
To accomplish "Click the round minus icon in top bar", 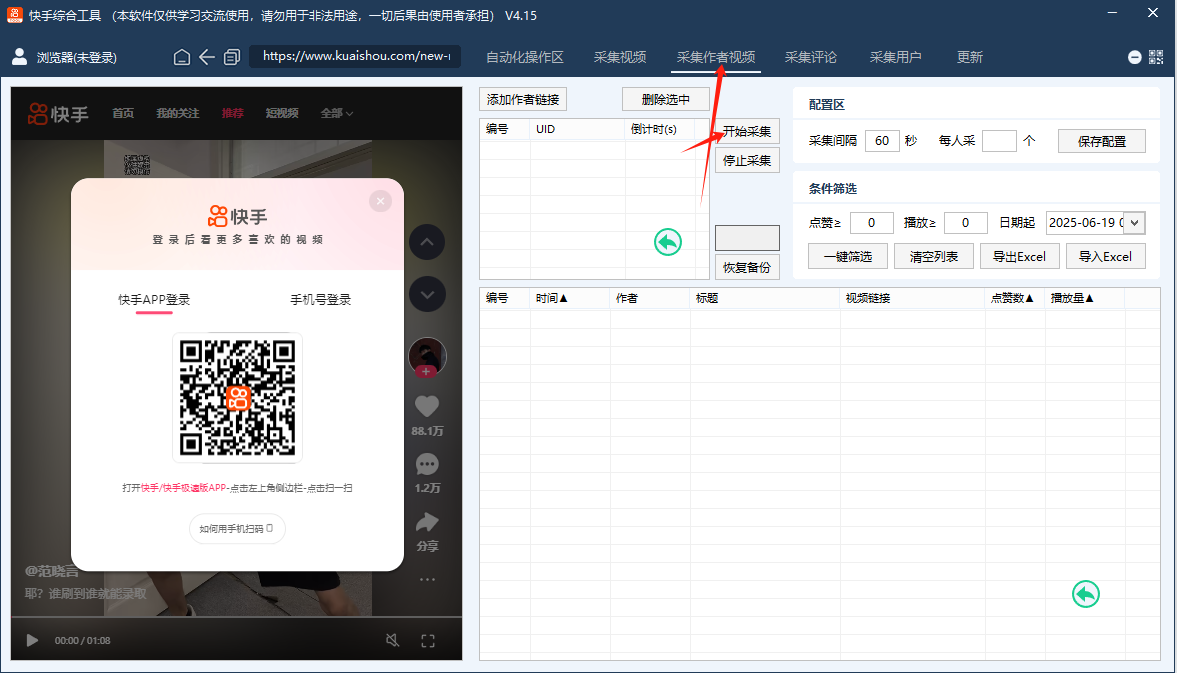I will tap(1135, 57).
